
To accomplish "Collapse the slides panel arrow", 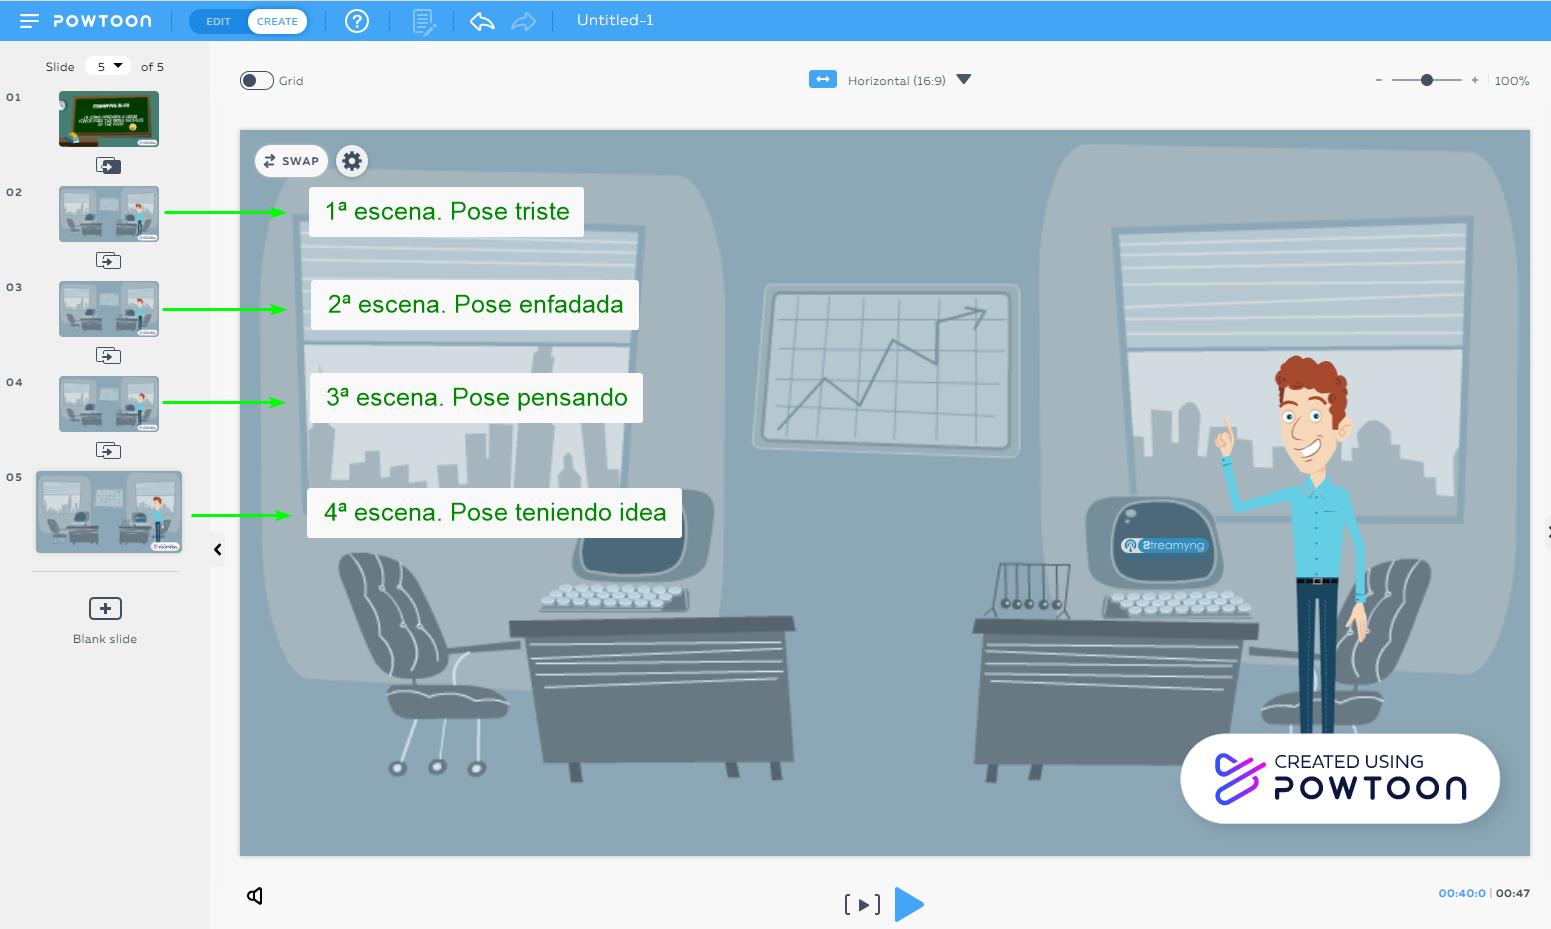I will click(217, 549).
